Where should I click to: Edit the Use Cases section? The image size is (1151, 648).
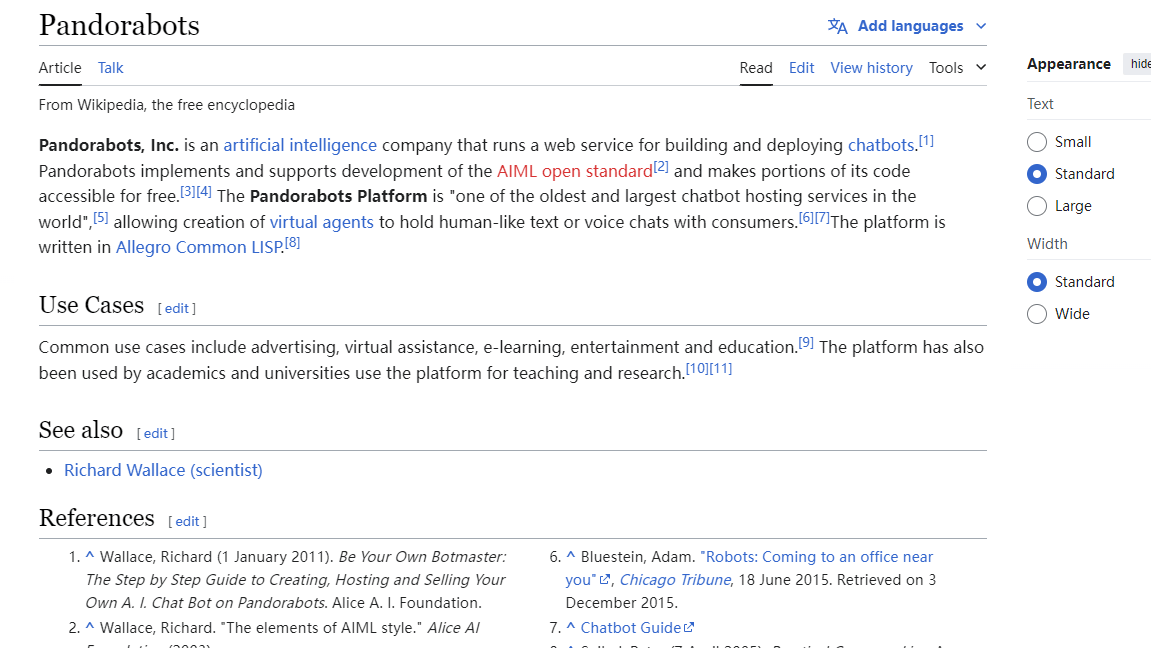point(177,308)
